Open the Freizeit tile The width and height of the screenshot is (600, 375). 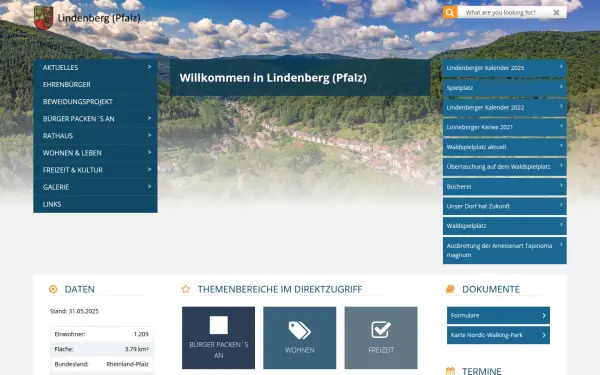click(x=381, y=338)
